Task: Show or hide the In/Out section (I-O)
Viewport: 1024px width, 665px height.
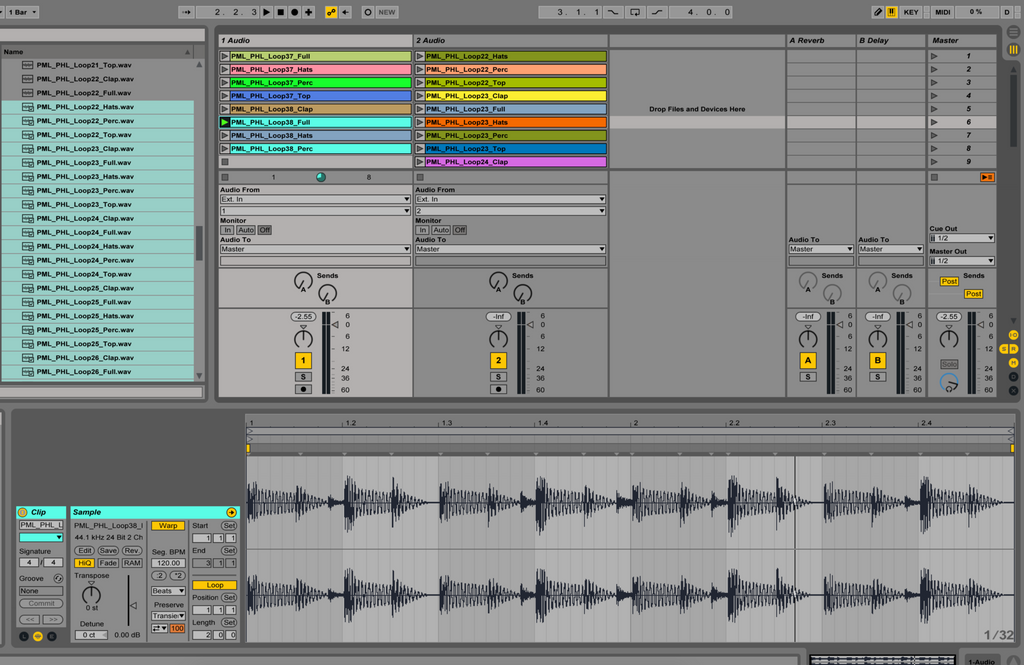Action: [x=1013, y=335]
